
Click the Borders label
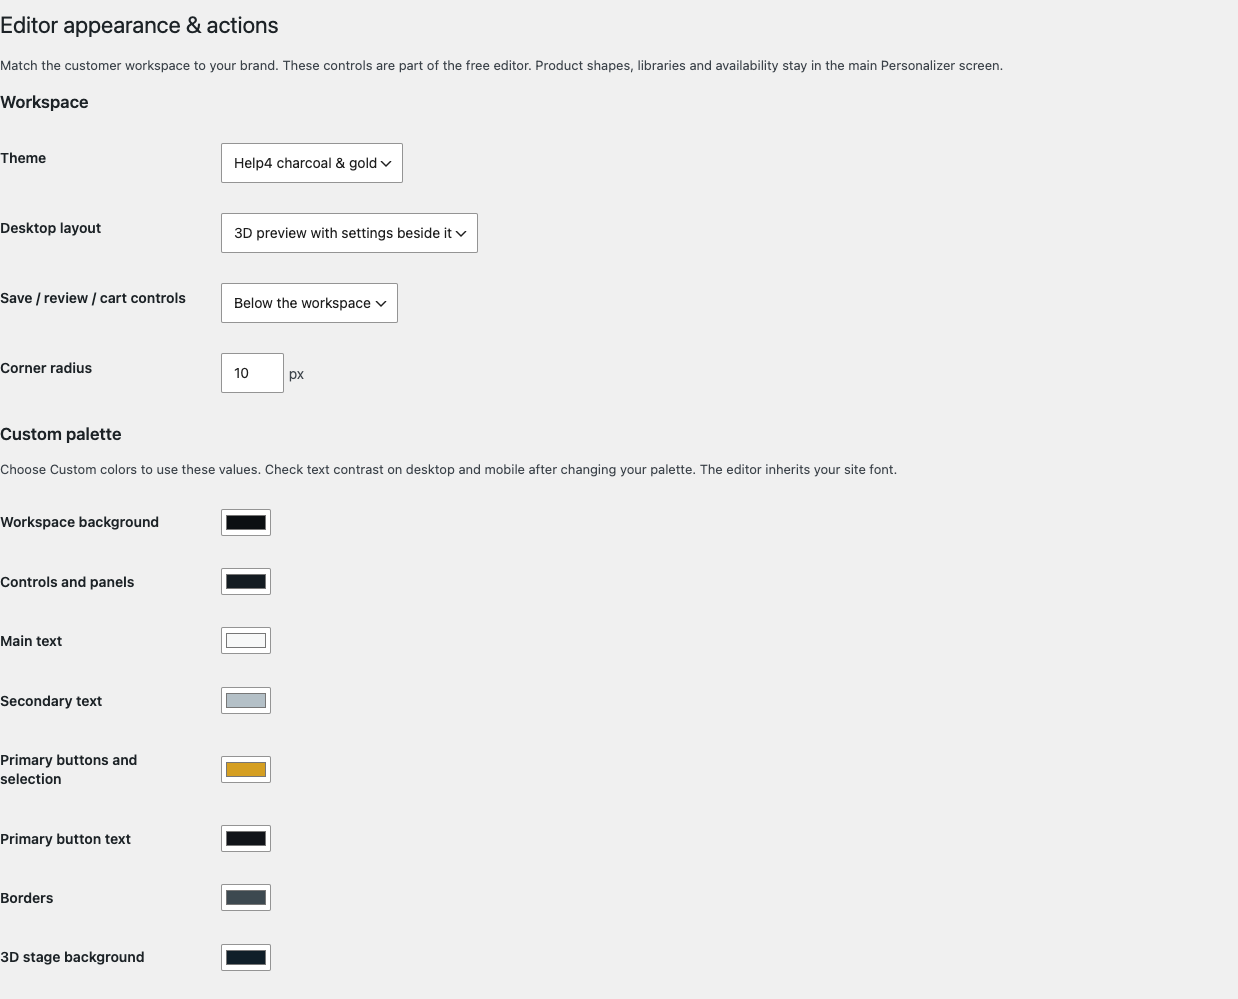coord(27,898)
